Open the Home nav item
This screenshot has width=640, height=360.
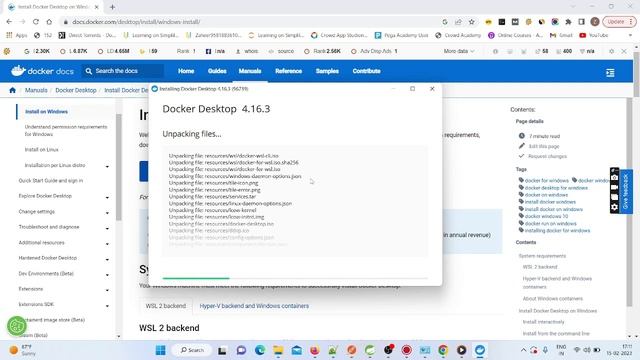click(x=186, y=71)
